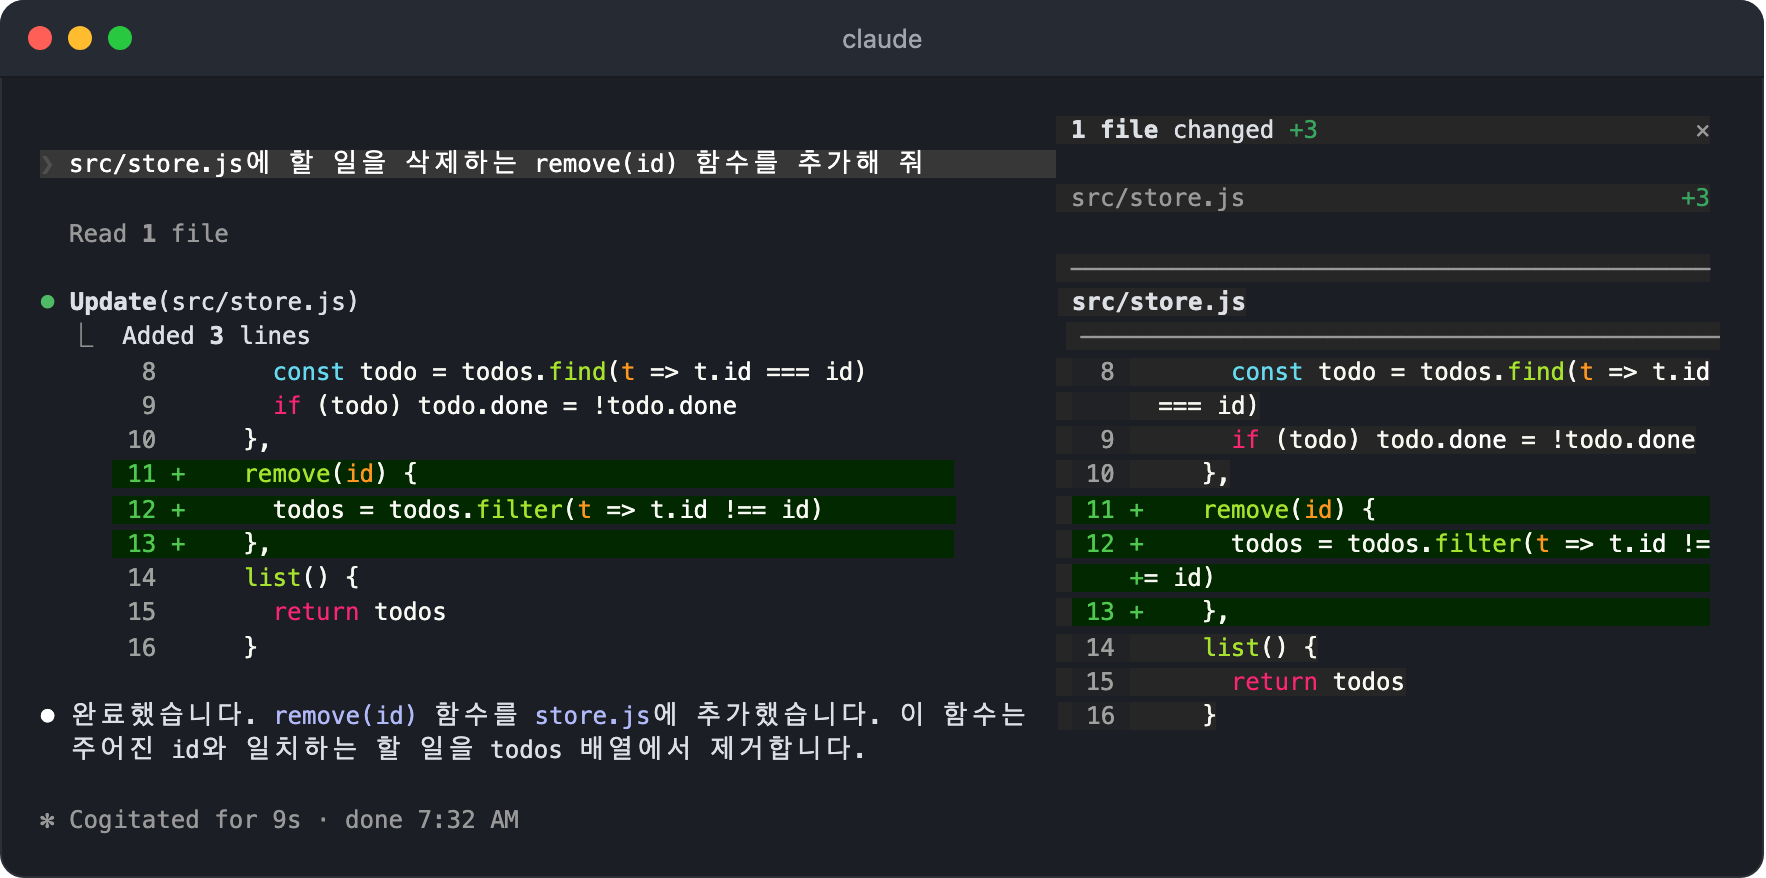Close the claude window with the red button
Image resolution: width=1766 pixels, height=878 pixels.
(x=40, y=38)
